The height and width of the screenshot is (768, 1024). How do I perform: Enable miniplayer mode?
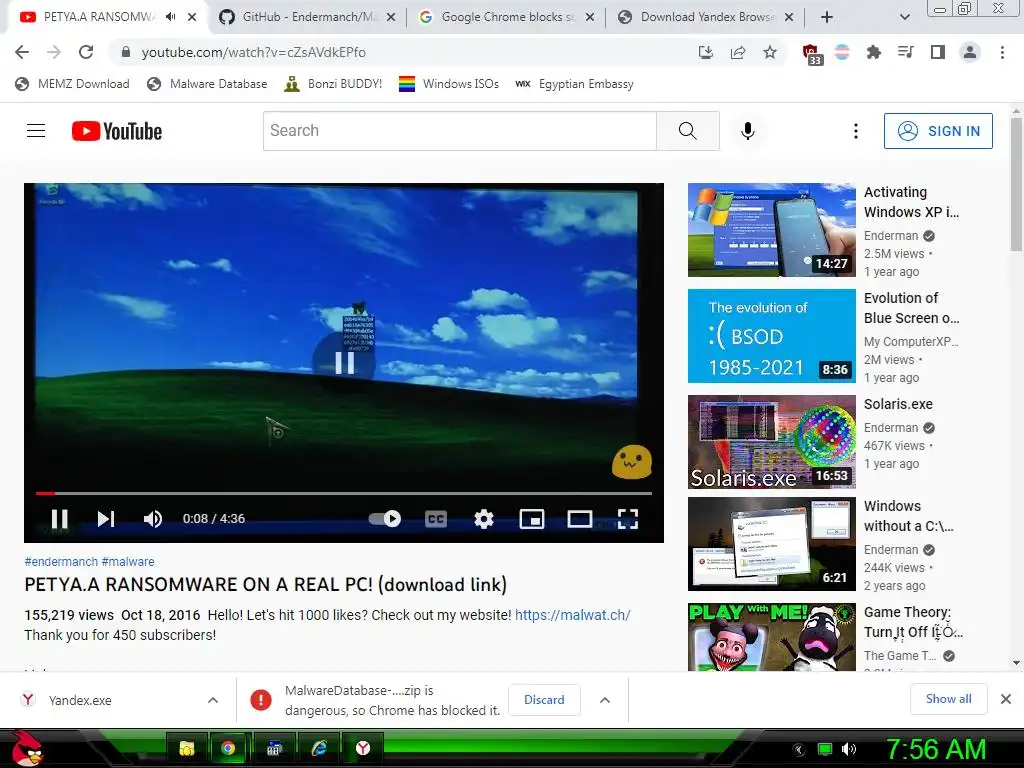click(x=532, y=519)
